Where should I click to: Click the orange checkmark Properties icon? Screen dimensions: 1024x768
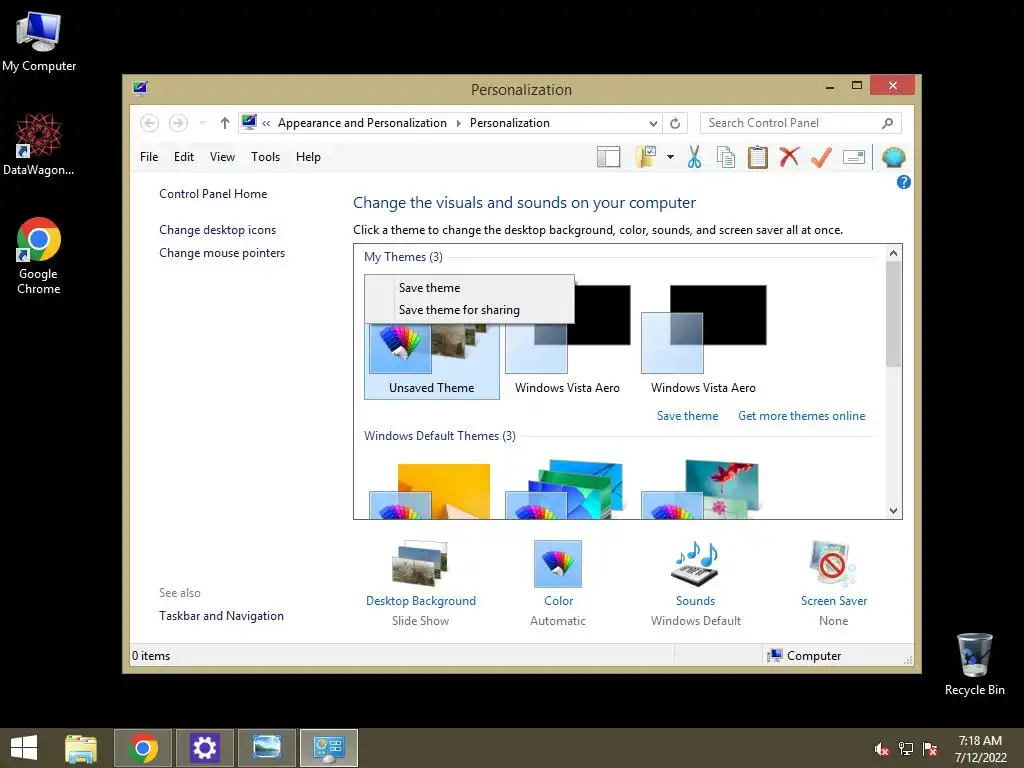pyautogui.click(x=821, y=157)
